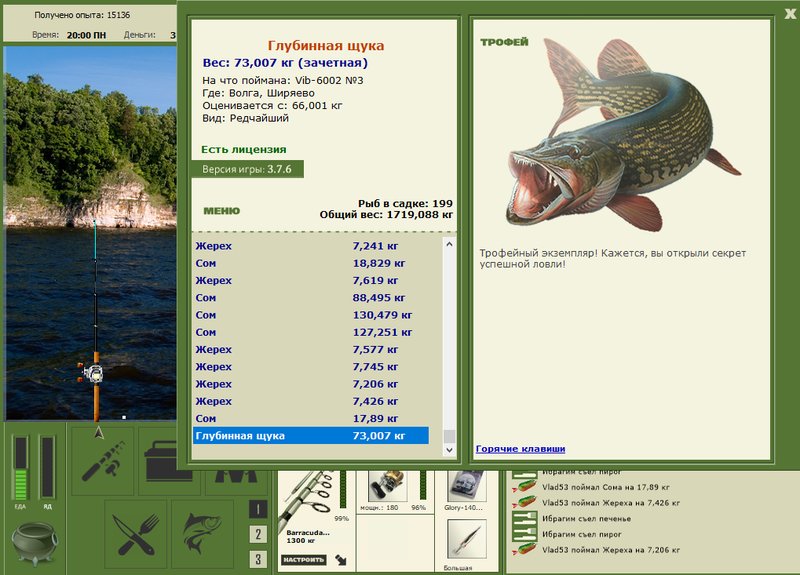This screenshot has width=800, height=575.
Task: Select rod slot 1
Action: point(258,509)
